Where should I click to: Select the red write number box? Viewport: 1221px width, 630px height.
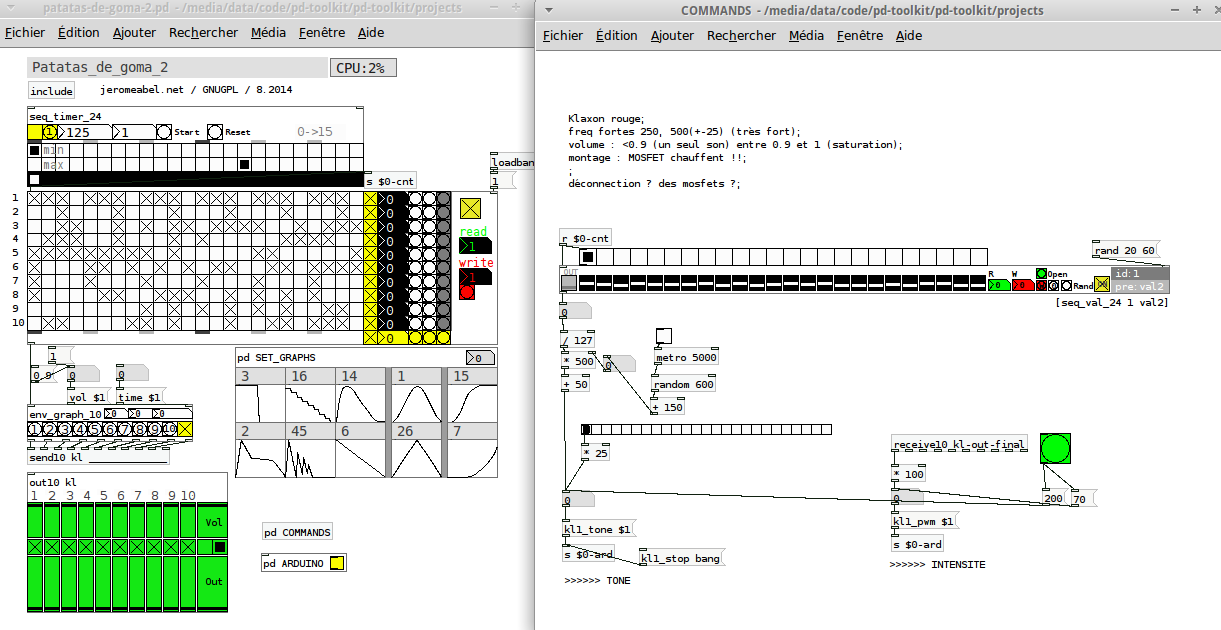coord(475,277)
